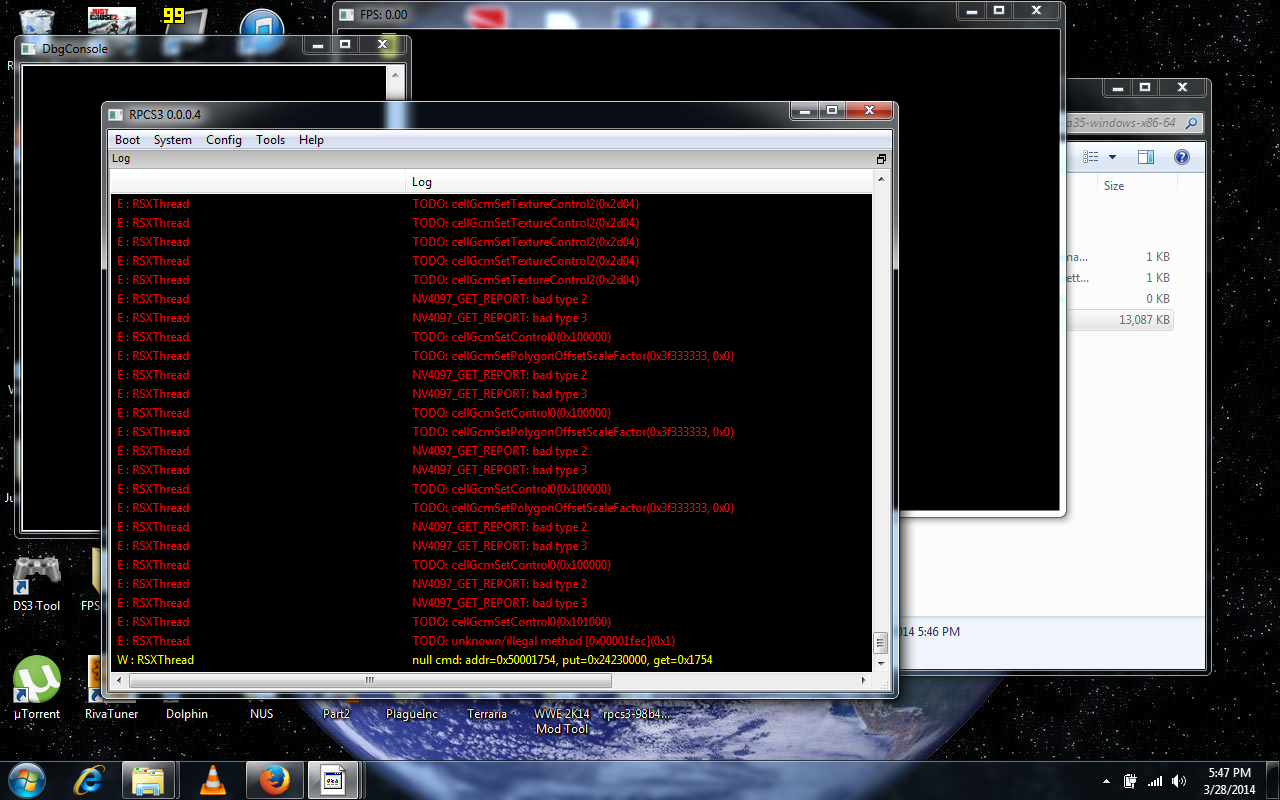
Task: Open VLC media player from the taskbar
Action: (x=213, y=779)
